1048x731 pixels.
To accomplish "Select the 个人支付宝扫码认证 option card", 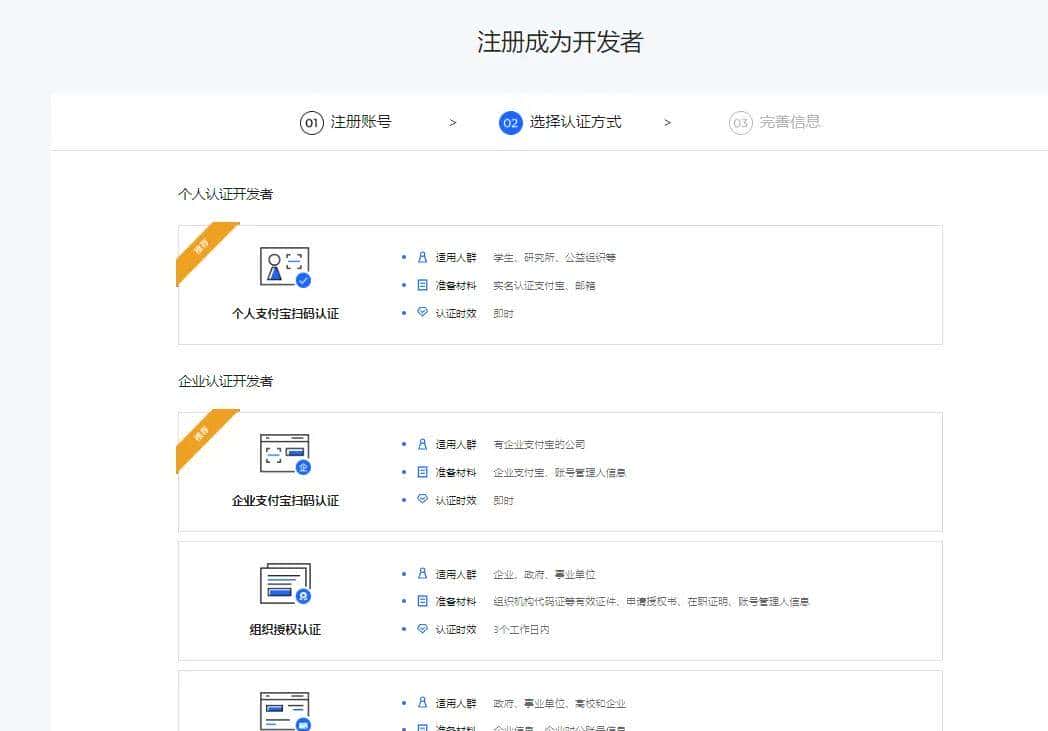I will 559,283.
